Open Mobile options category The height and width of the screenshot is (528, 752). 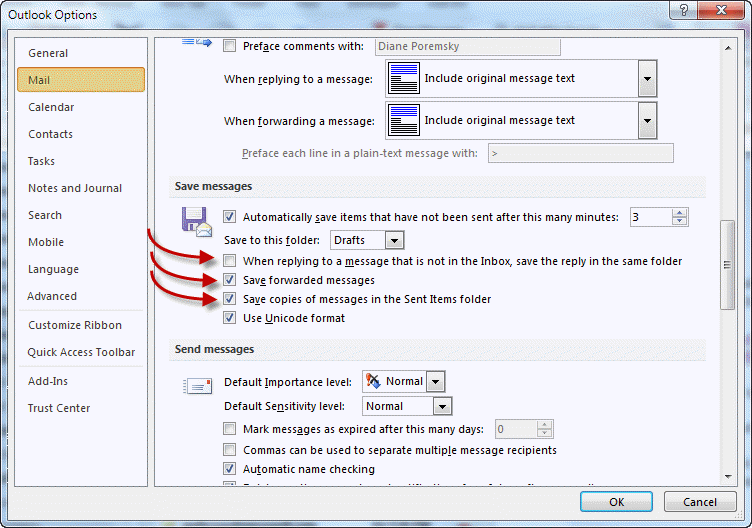pyautogui.click(x=81, y=242)
